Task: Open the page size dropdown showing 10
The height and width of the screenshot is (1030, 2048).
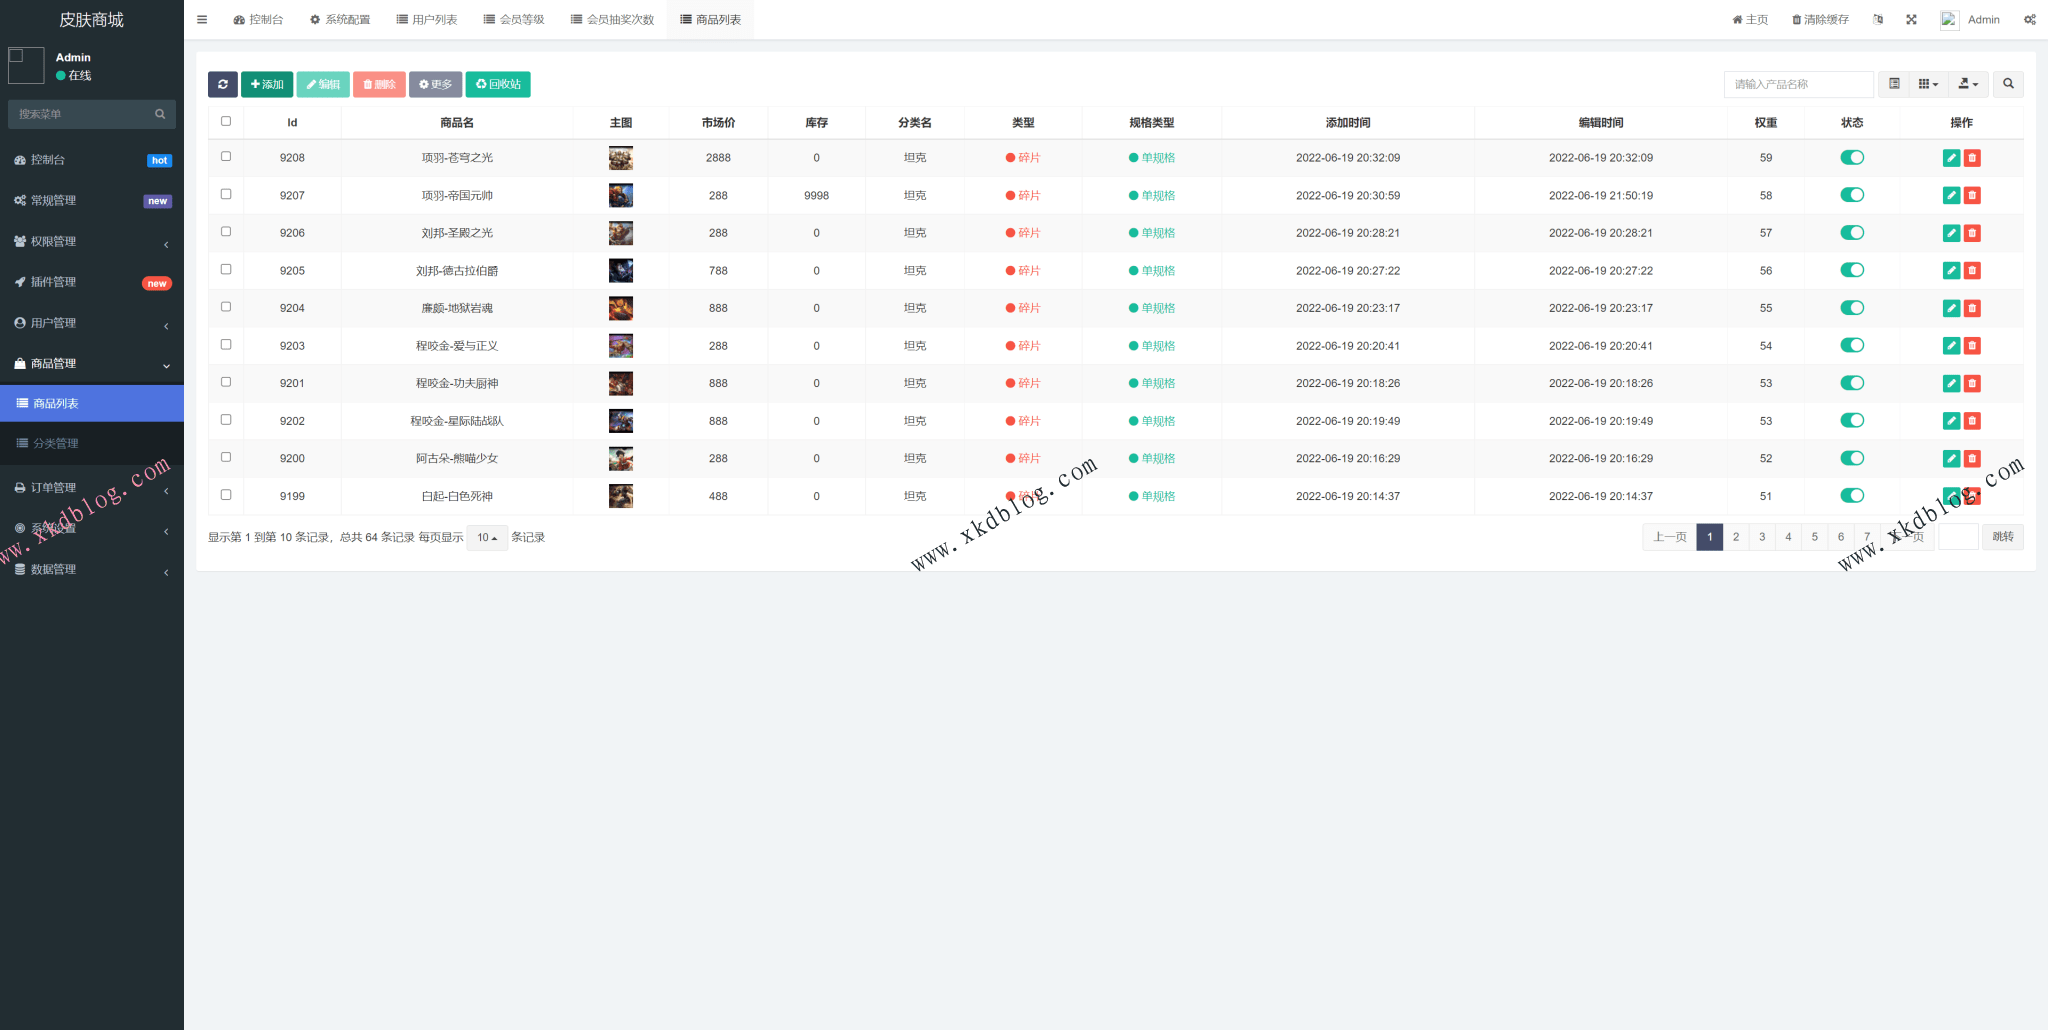Action: 487,538
